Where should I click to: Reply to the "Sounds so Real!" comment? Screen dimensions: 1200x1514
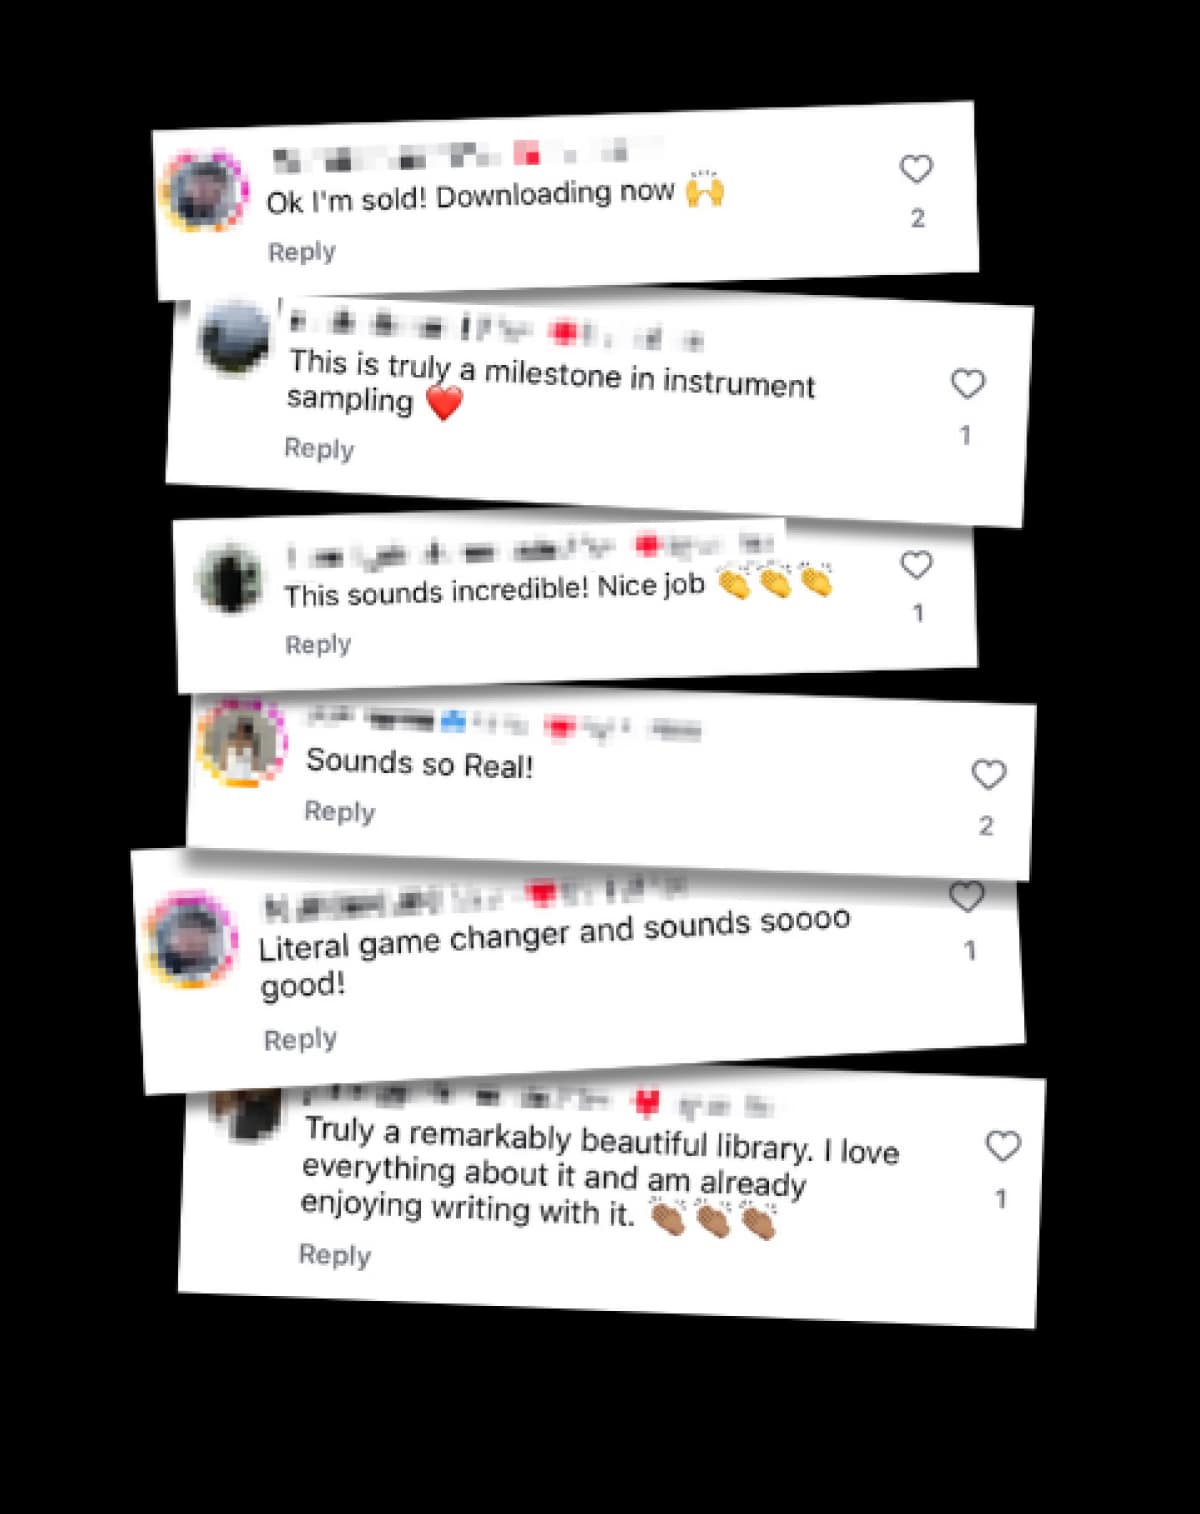pyautogui.click(x=340, y=811)
